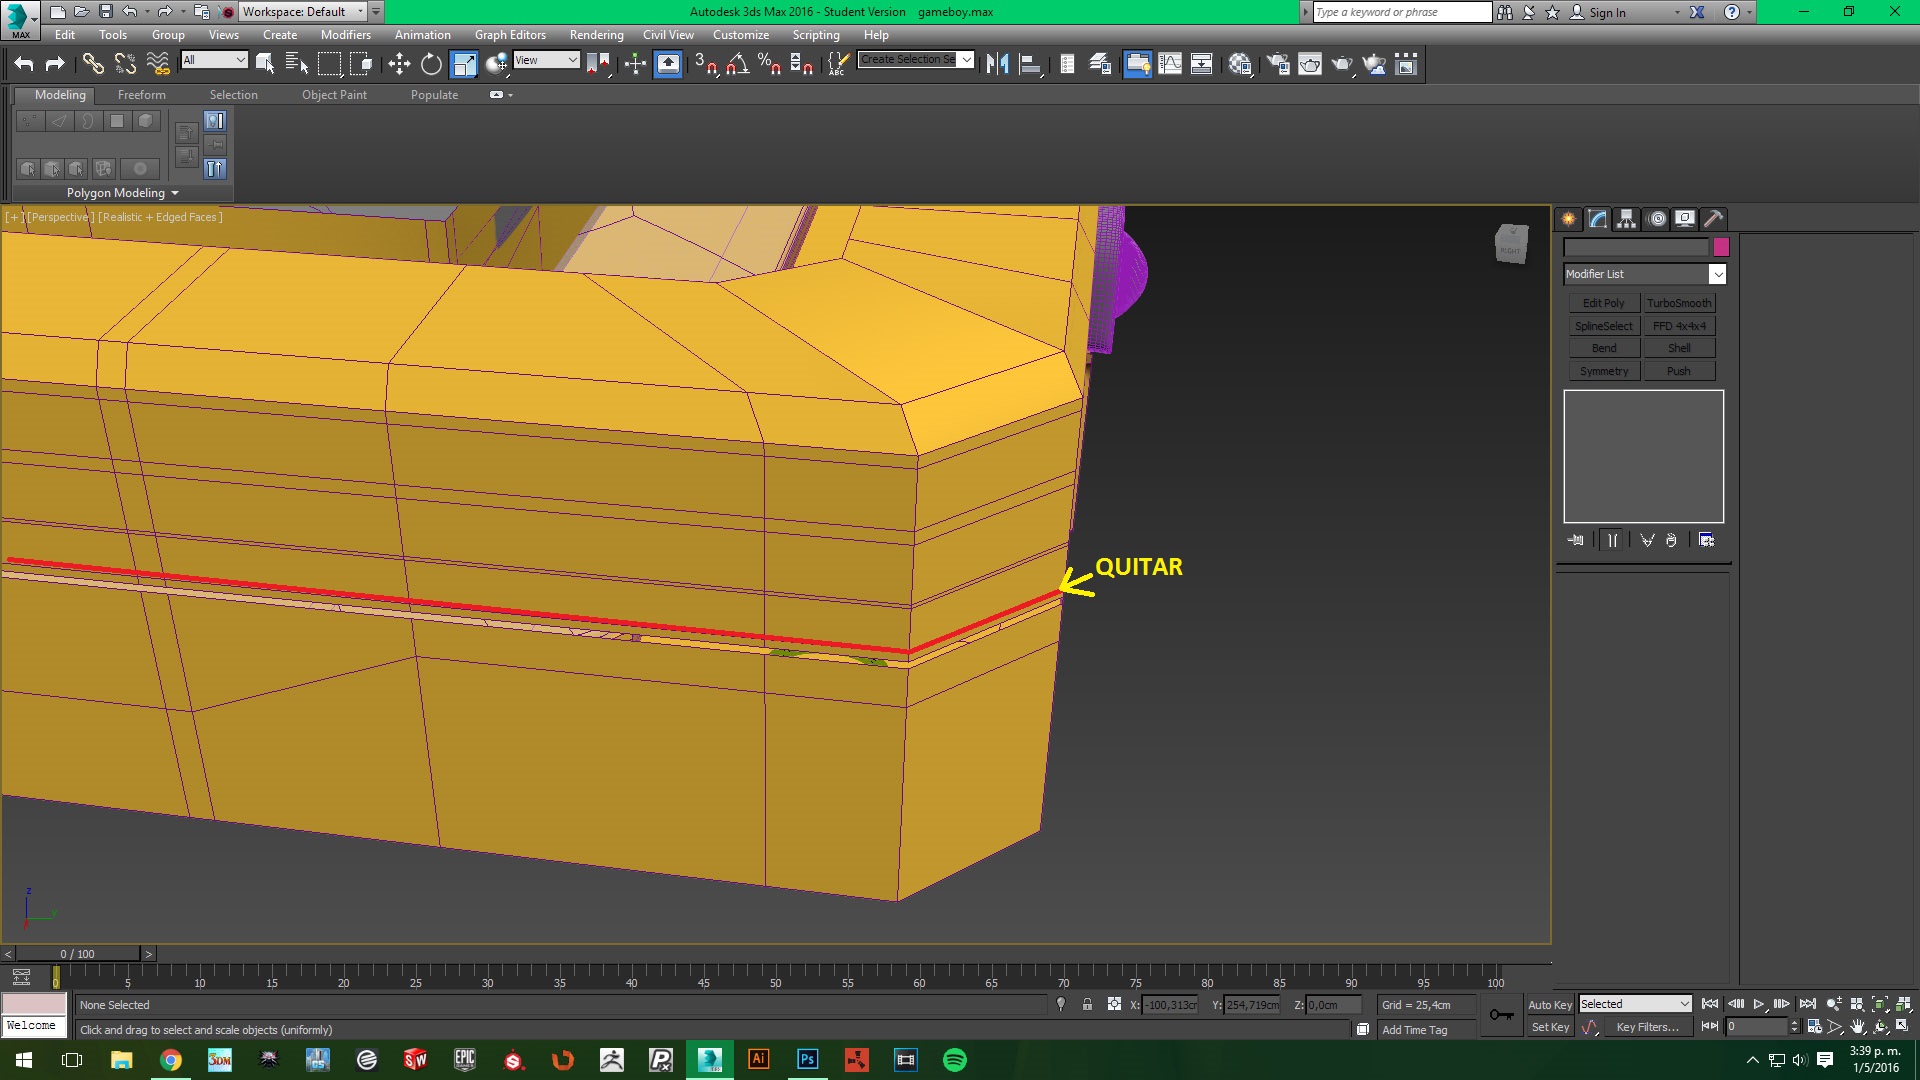The image size is (1920, 1080).
Task: Activate the Select and Rotate tool
Action: (431, 65)
